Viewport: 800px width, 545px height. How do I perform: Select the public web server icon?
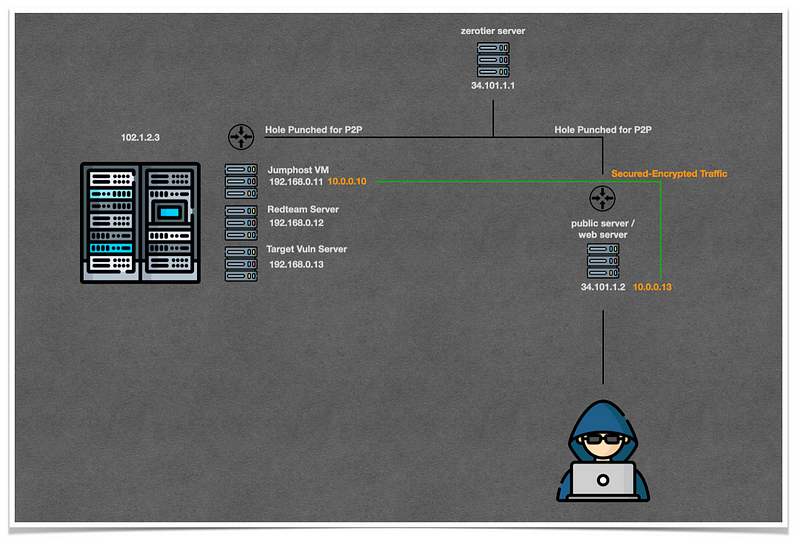click(x=603, y=261)
